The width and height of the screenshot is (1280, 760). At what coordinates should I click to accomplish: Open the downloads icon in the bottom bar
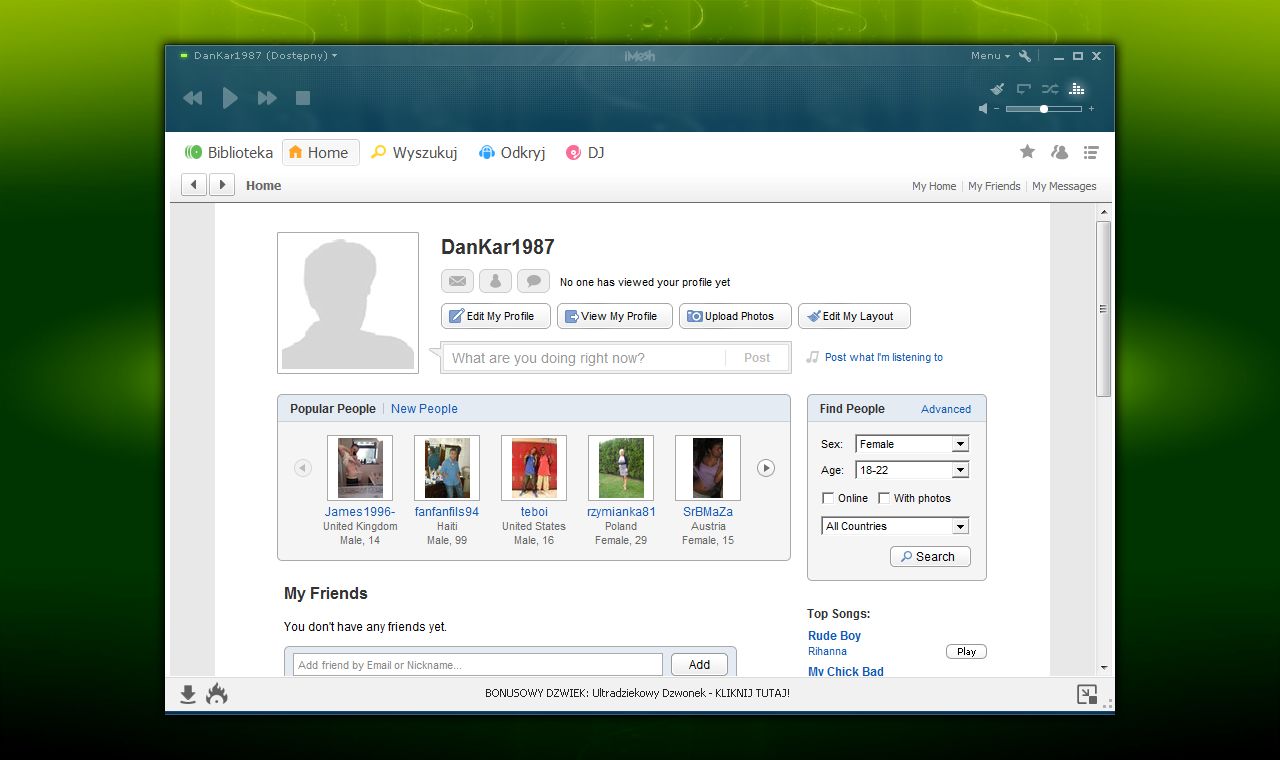coord(187,693)
